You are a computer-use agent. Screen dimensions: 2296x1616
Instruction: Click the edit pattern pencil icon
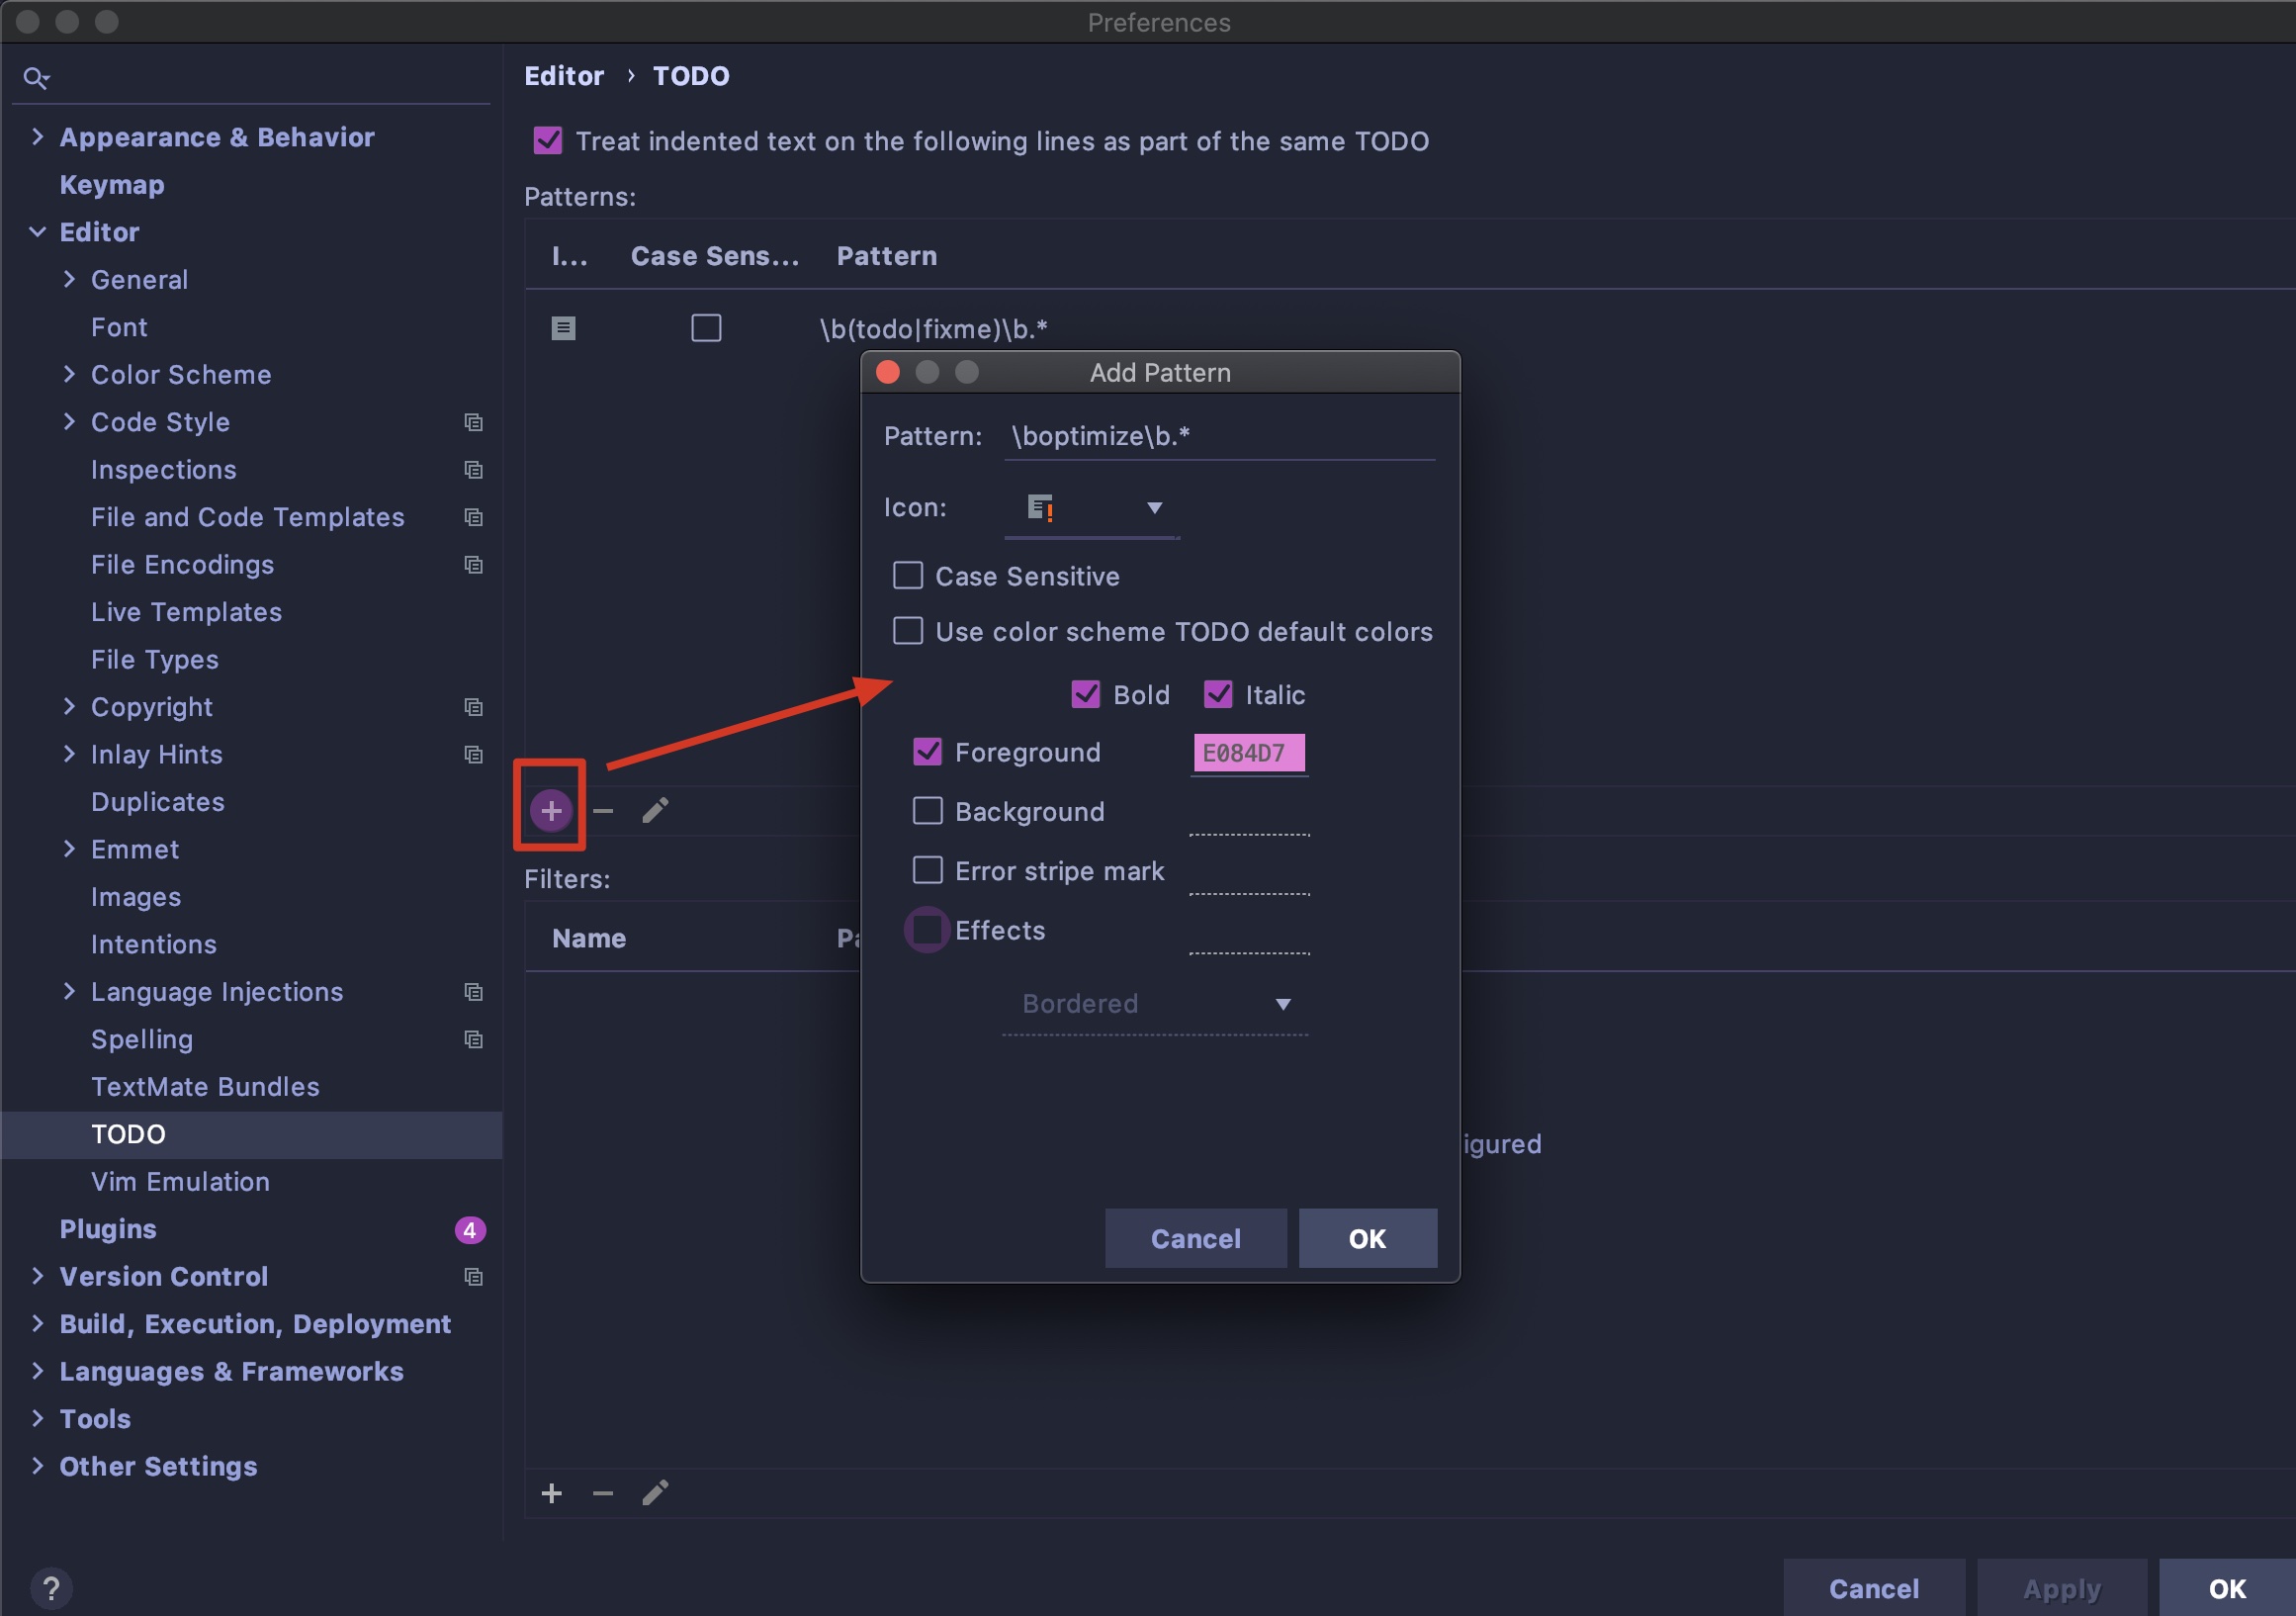655,810
